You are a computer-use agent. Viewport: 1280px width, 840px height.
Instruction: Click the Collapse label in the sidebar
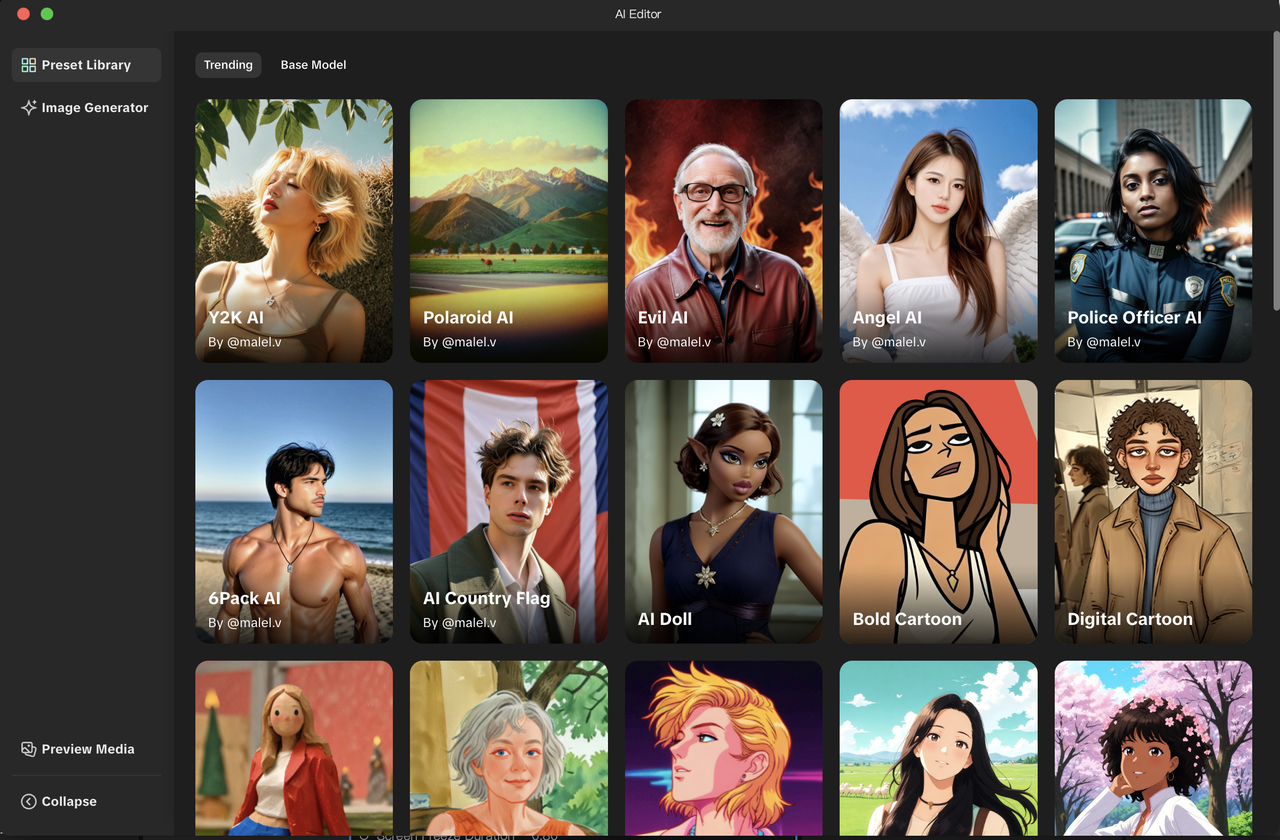69,801
